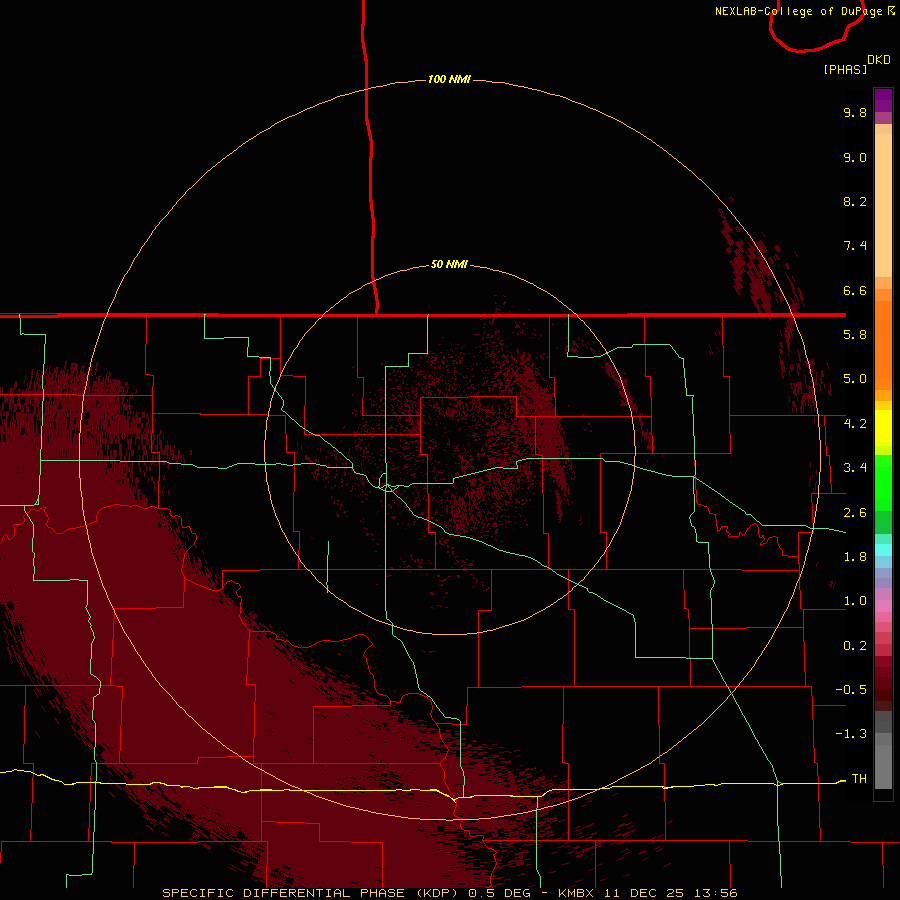This screenshot has height=900, width=900.
Task: Click the Specific Differential Phase (KDP) title text
Action: [313, 893]
